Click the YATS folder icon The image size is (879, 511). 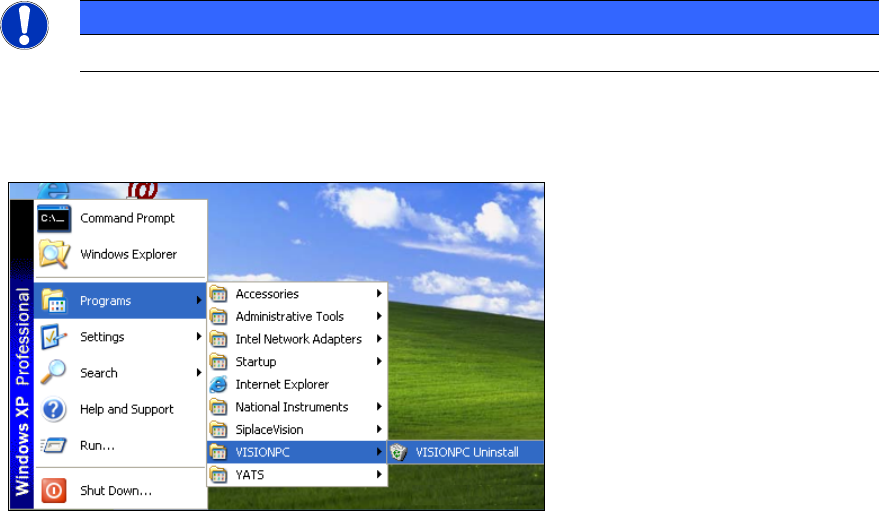[x=219, y=475]
